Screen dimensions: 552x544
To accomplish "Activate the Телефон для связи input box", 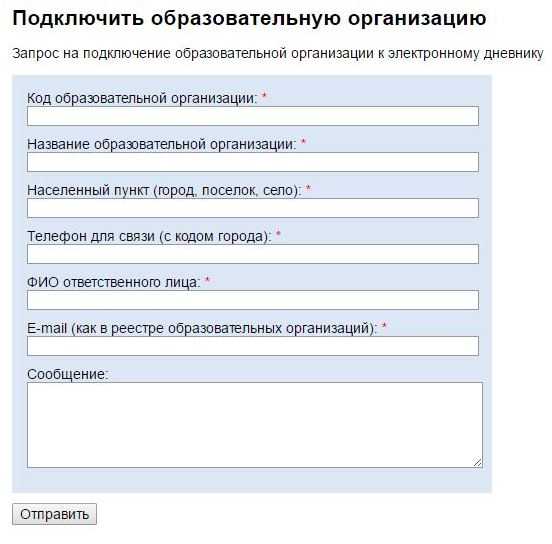I will pyautogui.click(x=253, y=254).
